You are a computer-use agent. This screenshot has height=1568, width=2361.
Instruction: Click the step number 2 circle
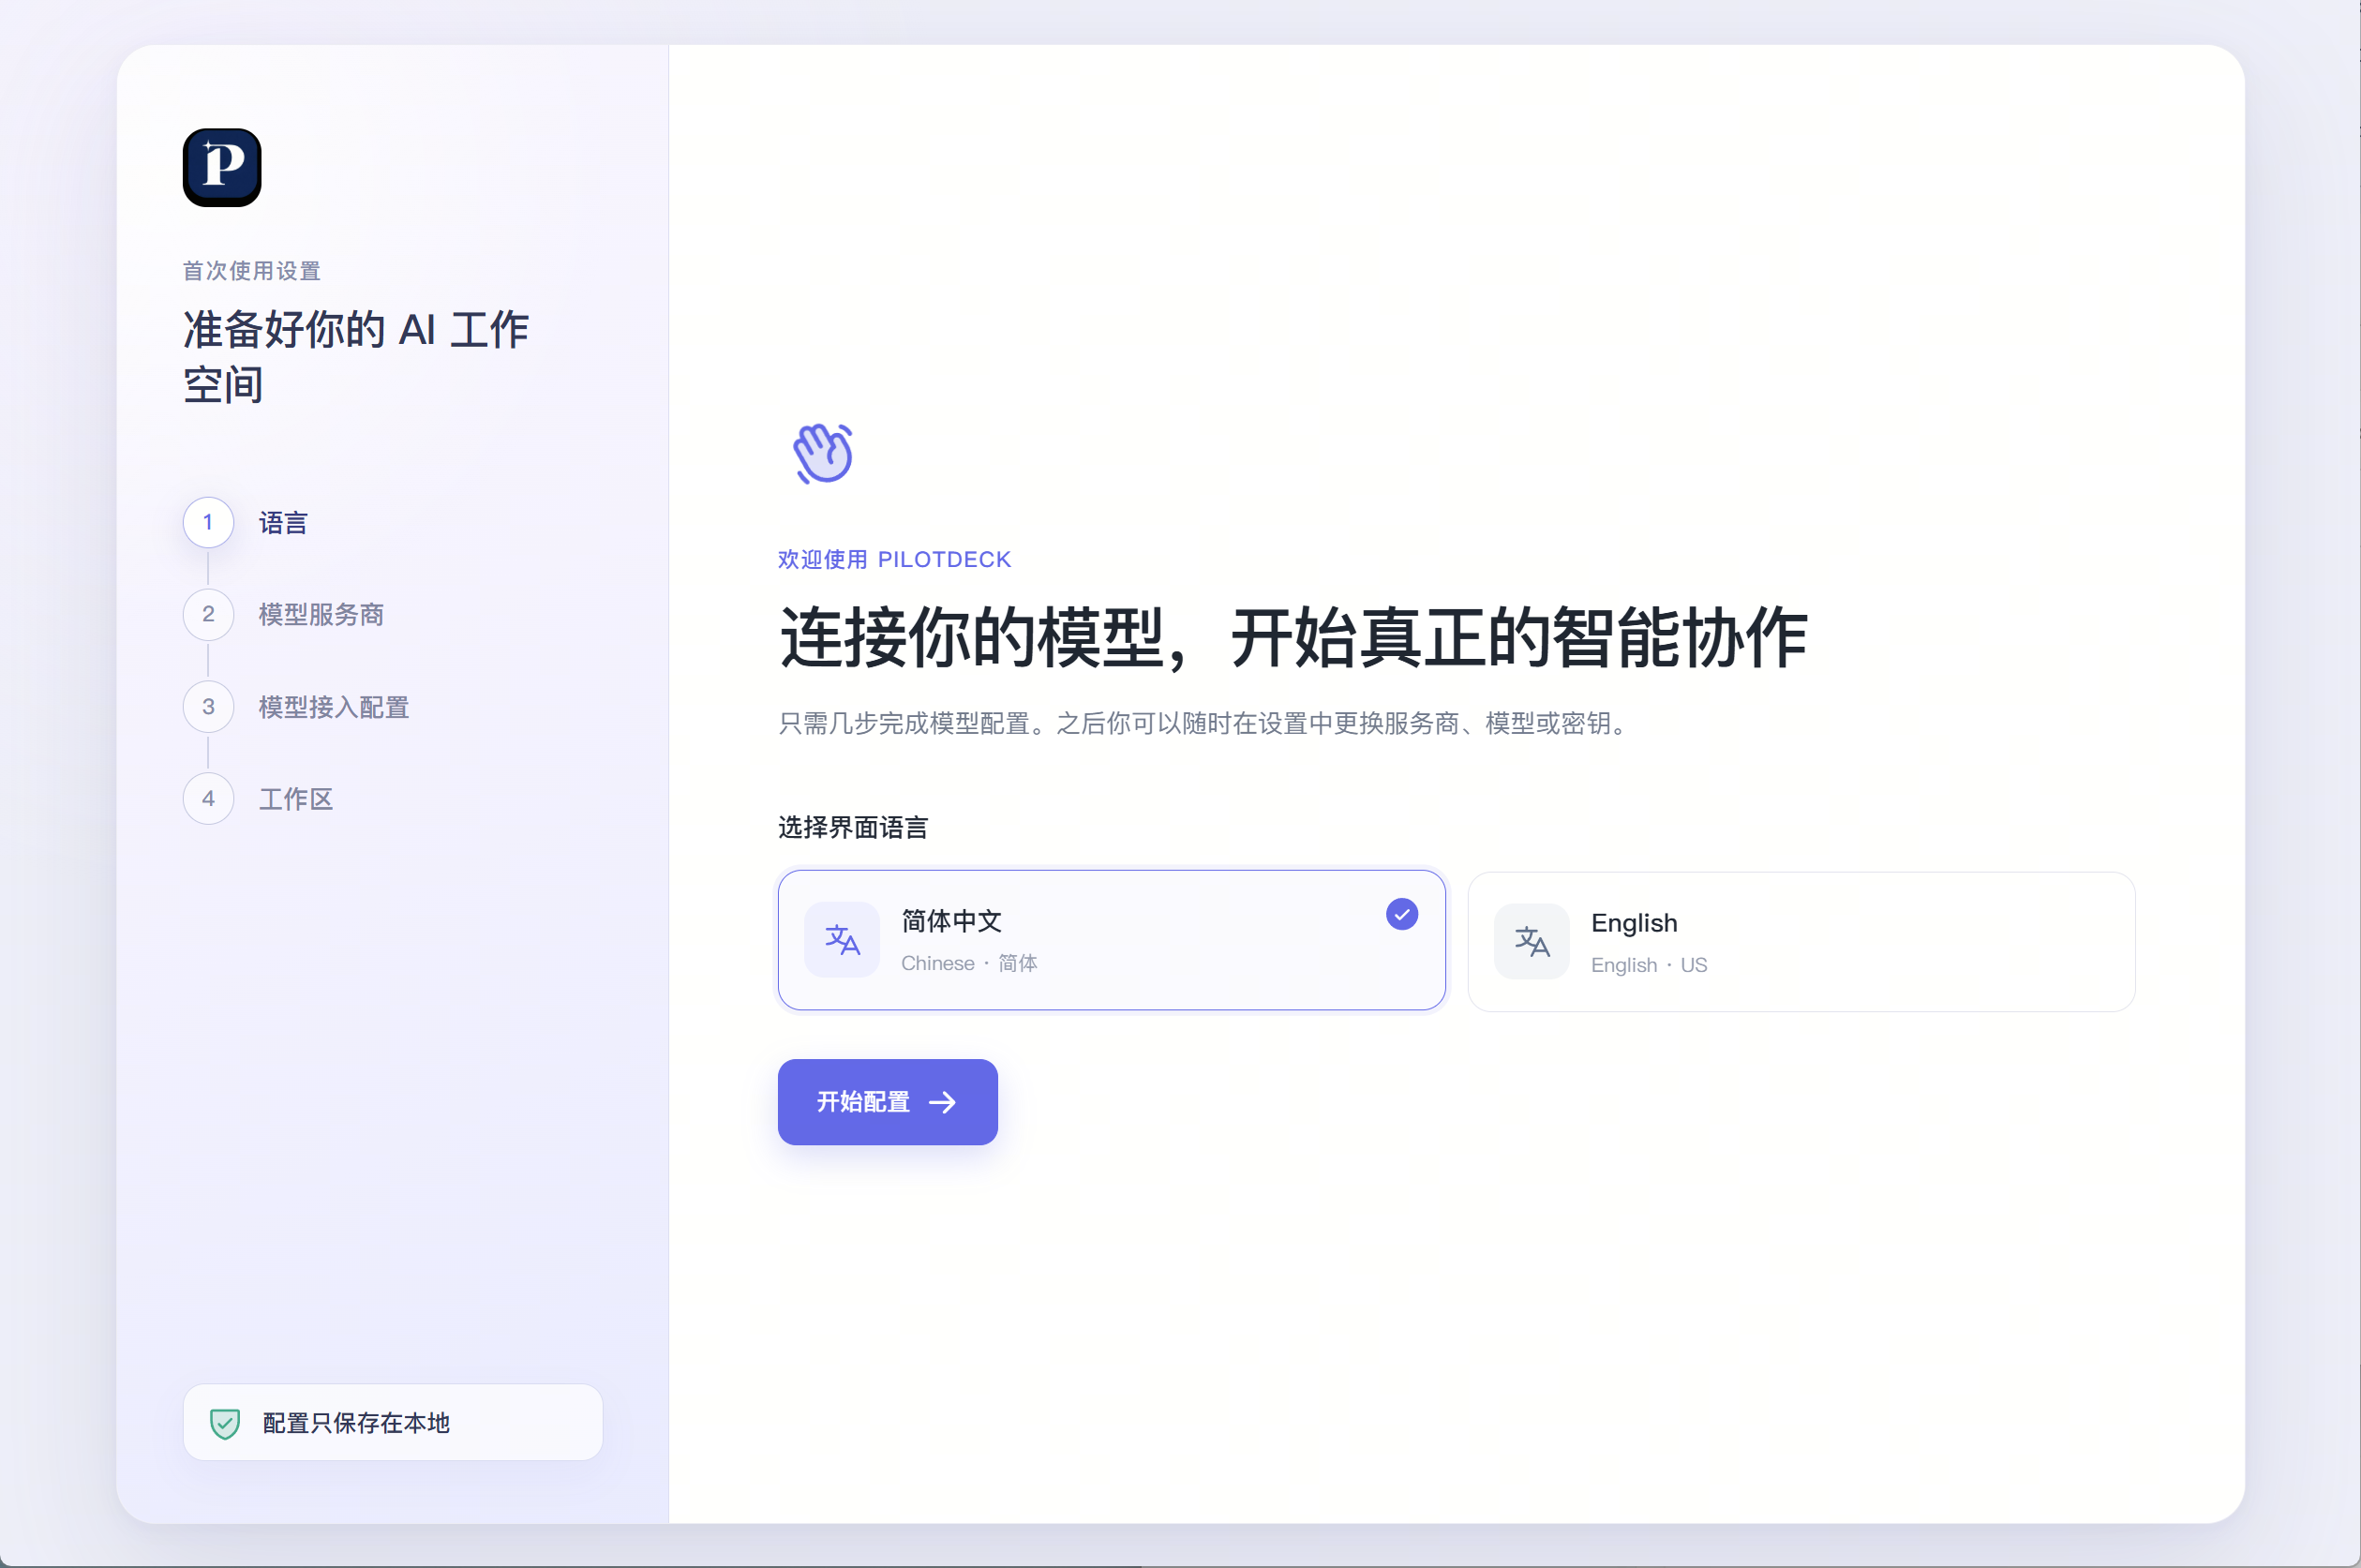(x=208, y=614)
